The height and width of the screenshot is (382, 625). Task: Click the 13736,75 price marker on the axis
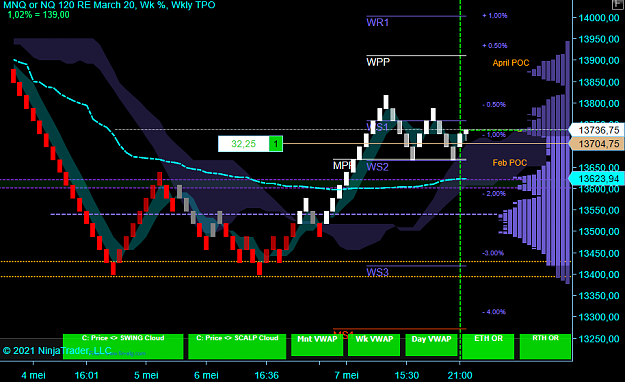[x=597, y=130]
